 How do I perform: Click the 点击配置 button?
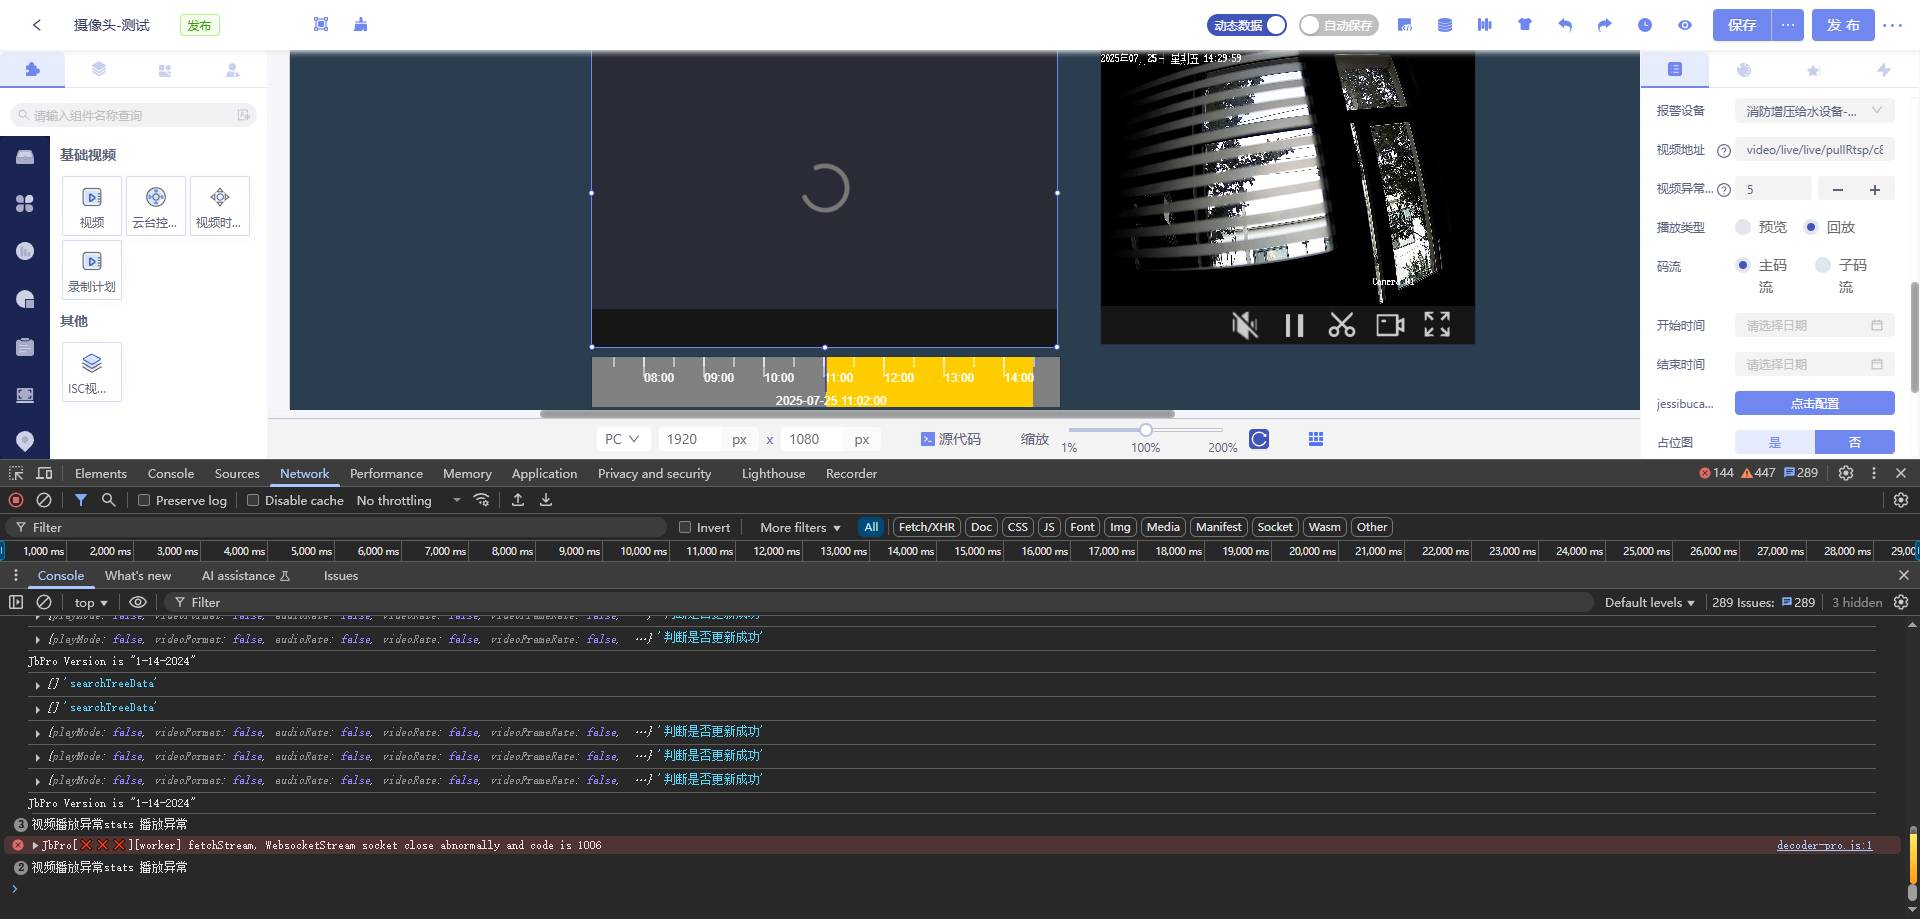(1815, 403)
